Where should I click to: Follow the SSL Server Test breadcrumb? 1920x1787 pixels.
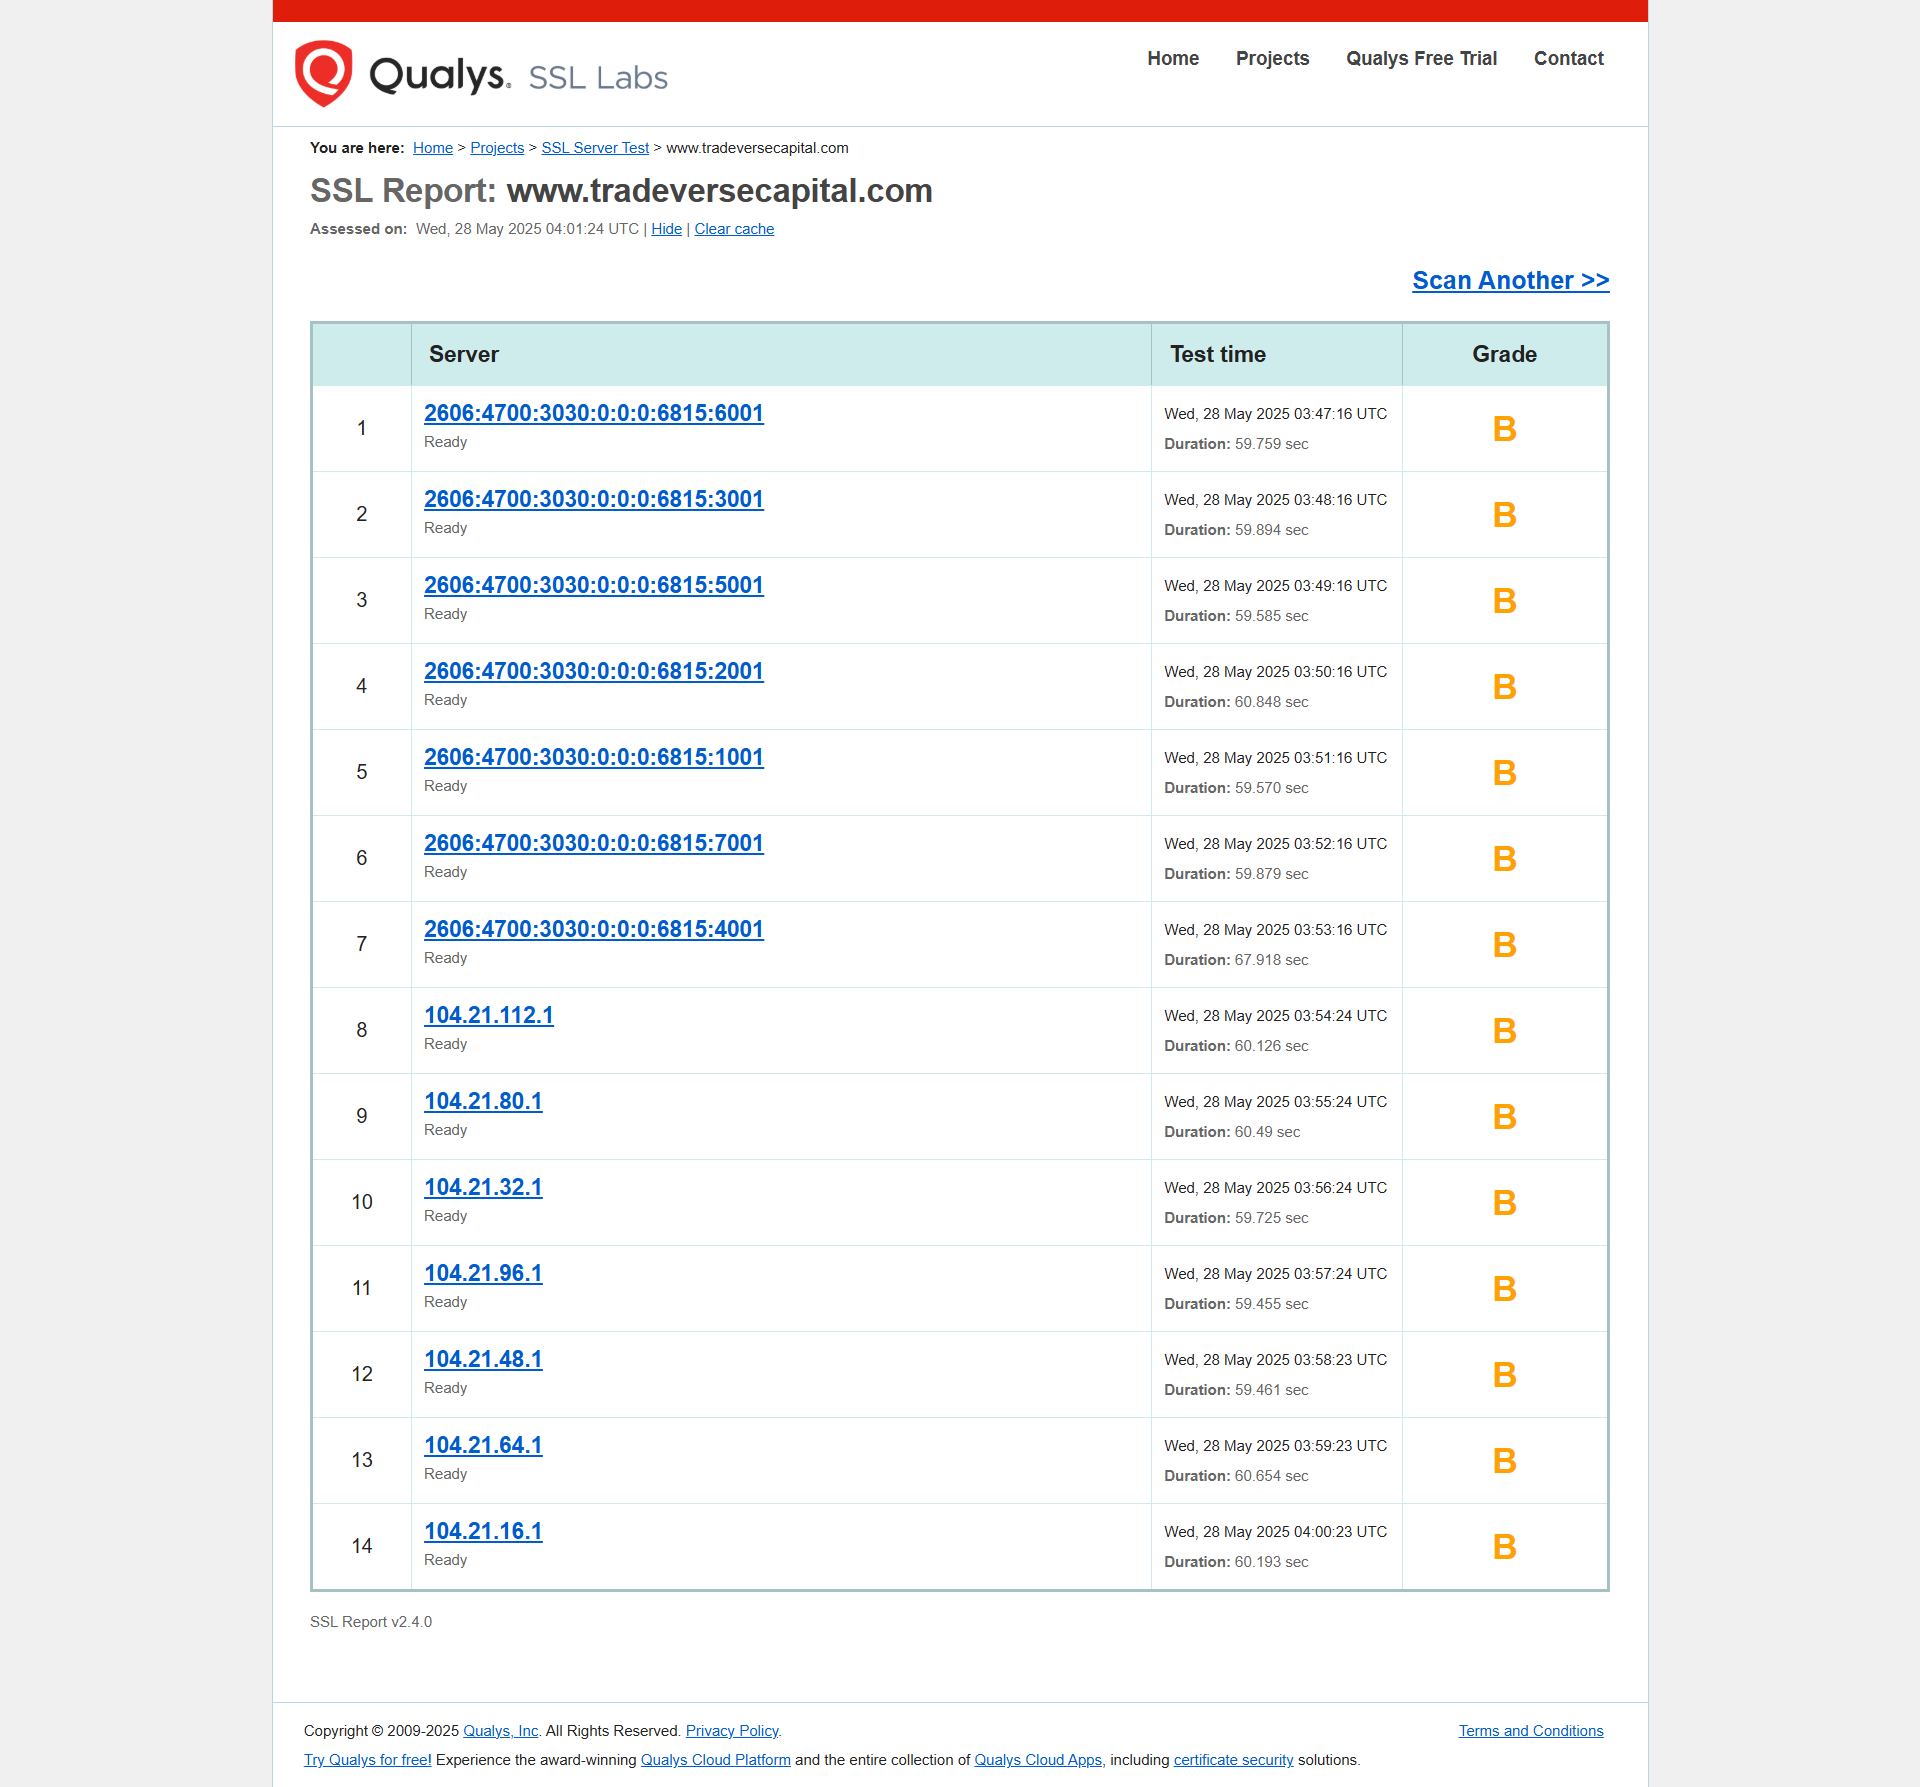[595, 148]
